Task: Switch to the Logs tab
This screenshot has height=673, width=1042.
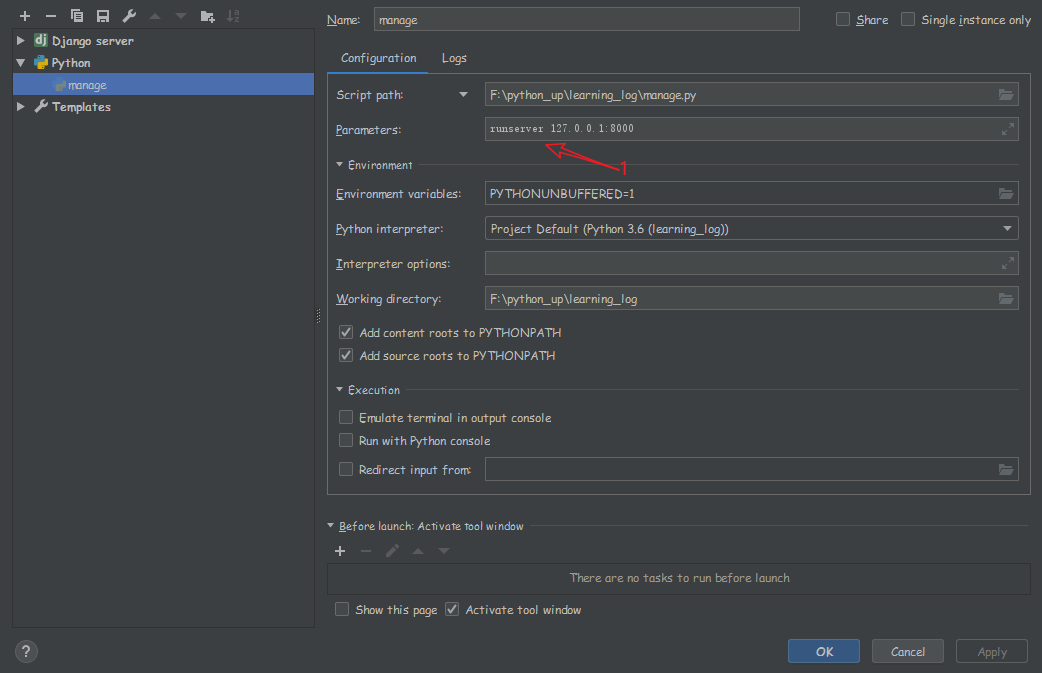Action: point(454,58)
